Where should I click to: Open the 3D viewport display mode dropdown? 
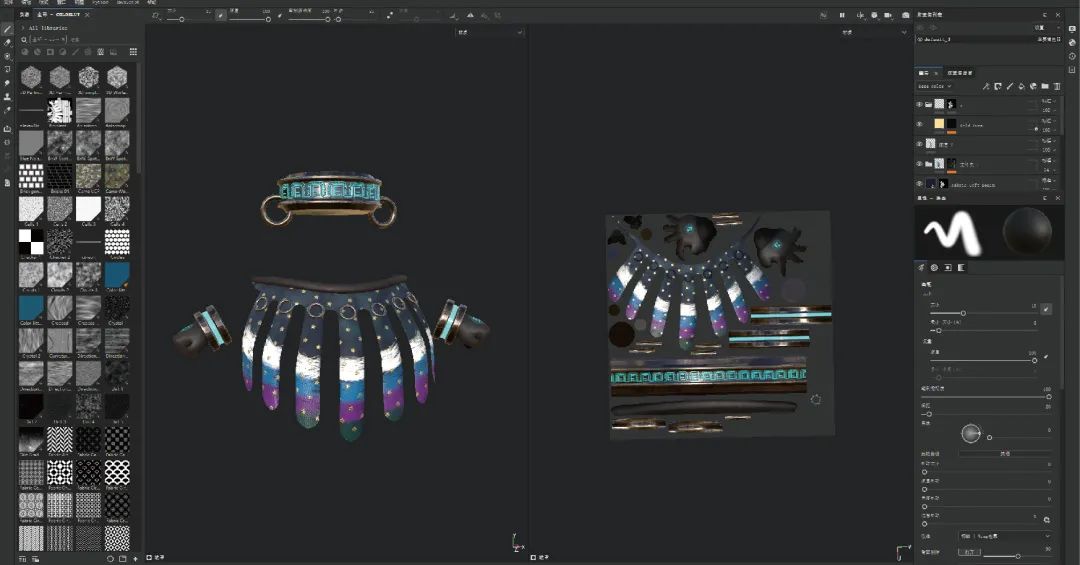click(x=490, y=32)
